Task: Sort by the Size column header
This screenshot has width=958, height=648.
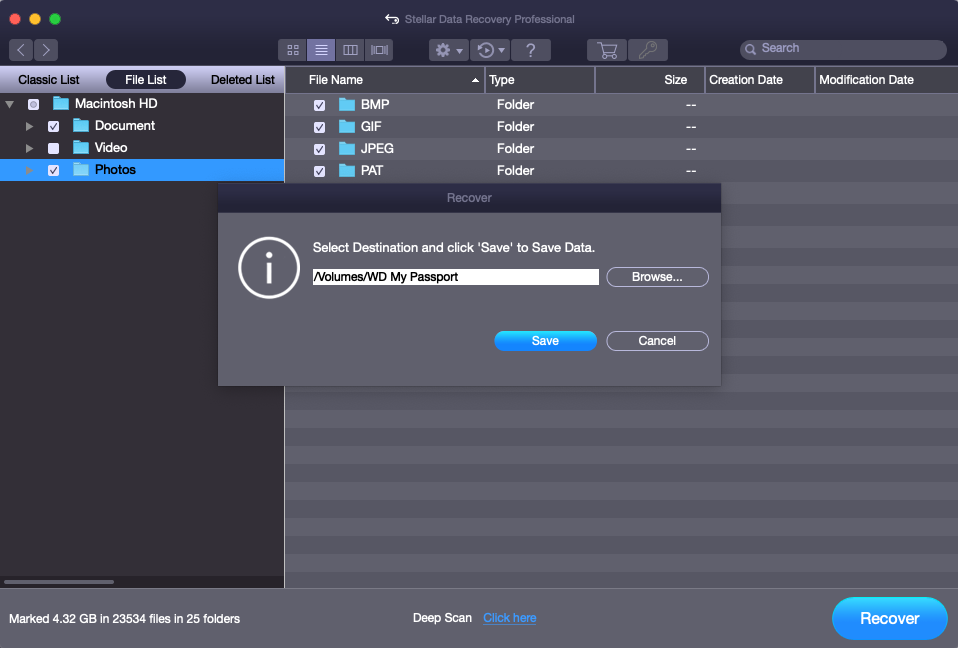Action: tap(650, 79)
